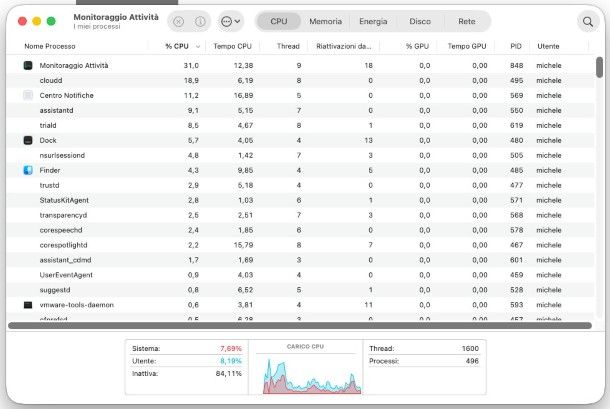Viewport: 610px width, 409px height.
Task: Switch to the CPU tab
Action: click(x=279, y=21)
